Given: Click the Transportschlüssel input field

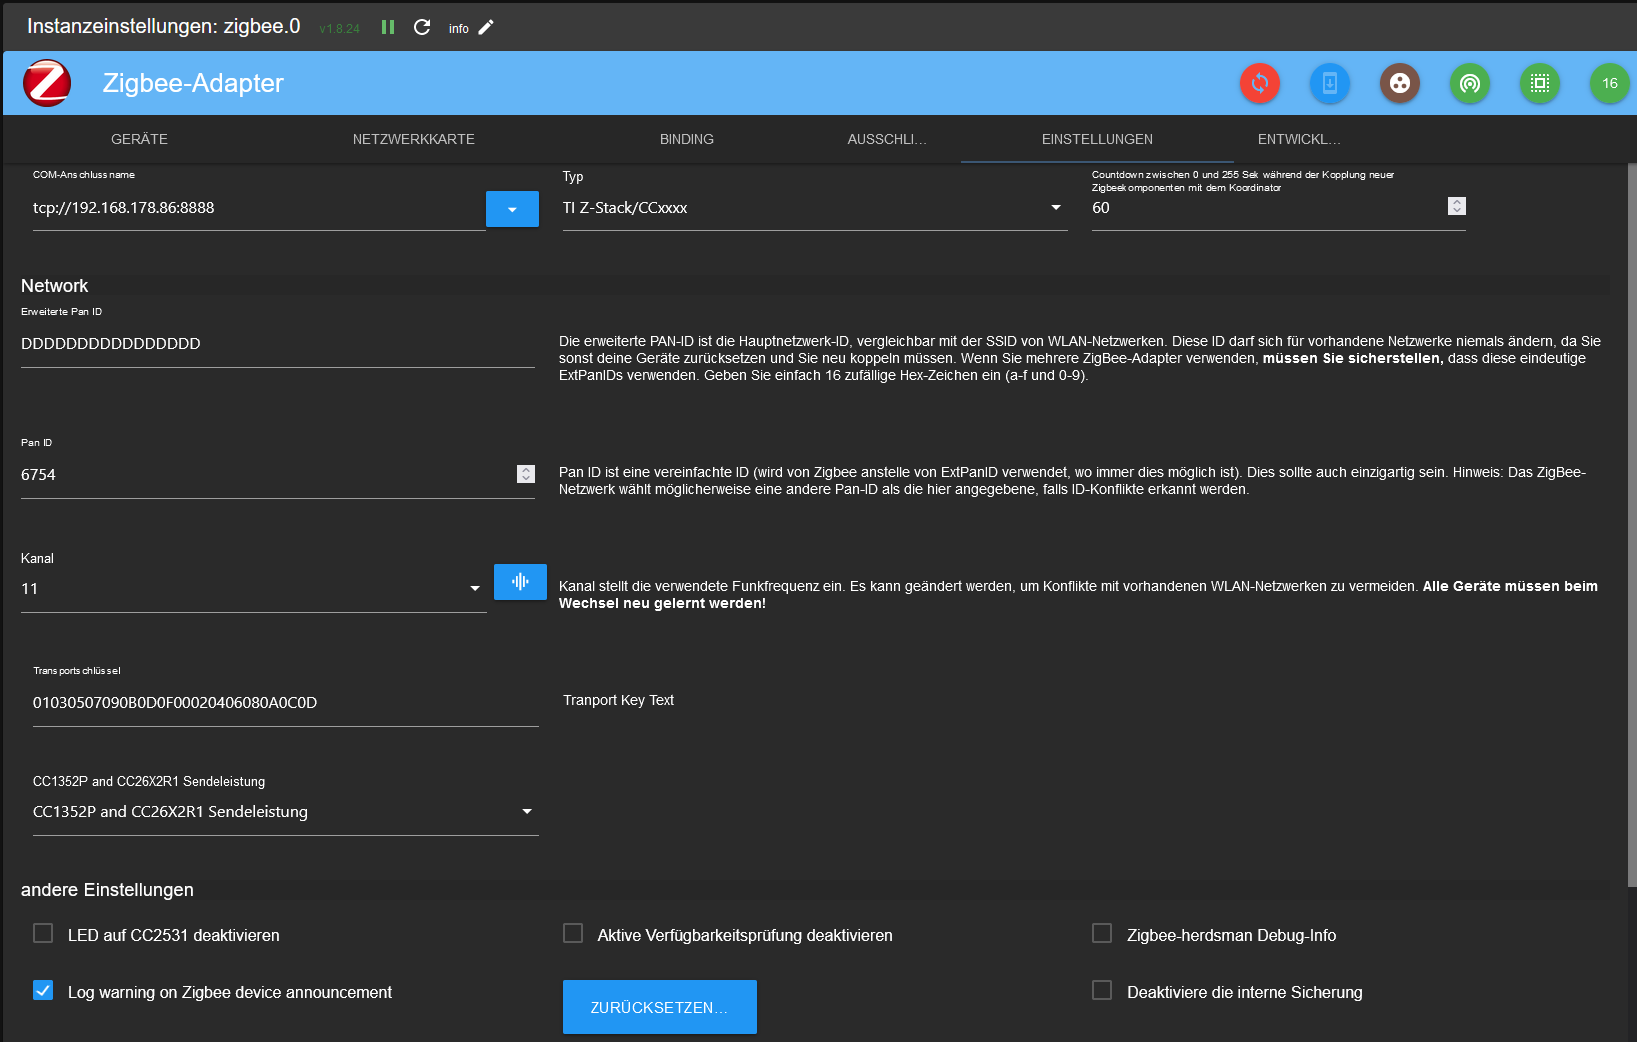Looking at the screenshot, I should pos(286,703).
